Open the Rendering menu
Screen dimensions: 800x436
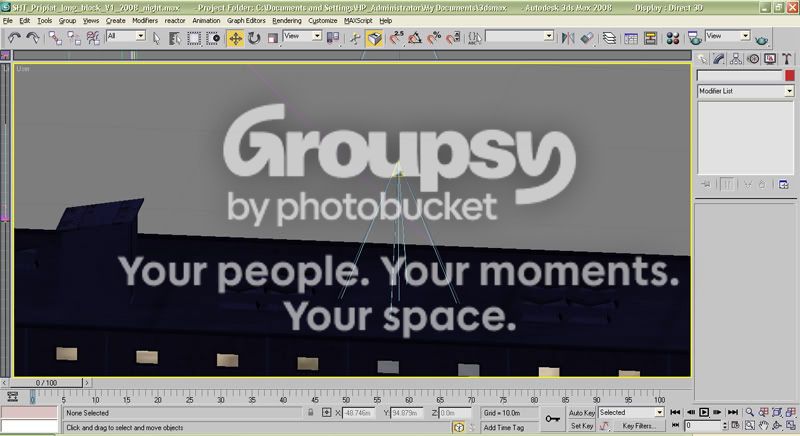point(287,20)
